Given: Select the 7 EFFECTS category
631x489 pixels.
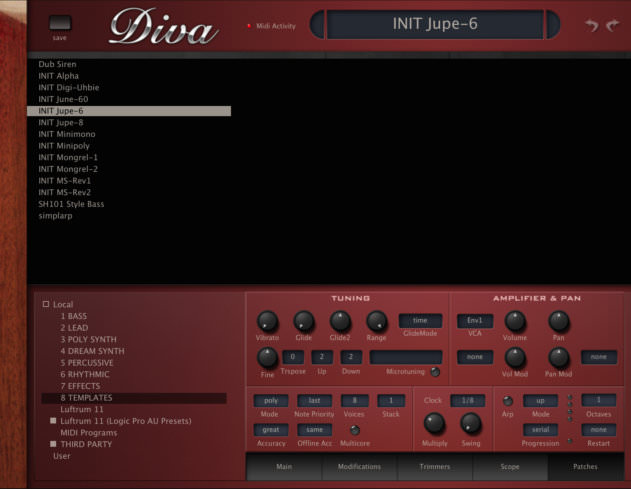Looking at the screenshot, I should point(80,386).
